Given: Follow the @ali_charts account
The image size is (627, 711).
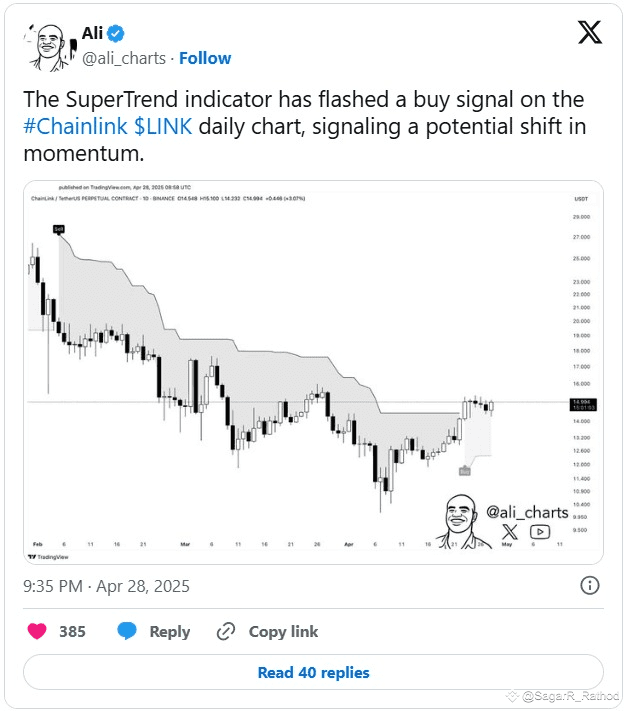Looking at the screenshot, I should 205,58.
